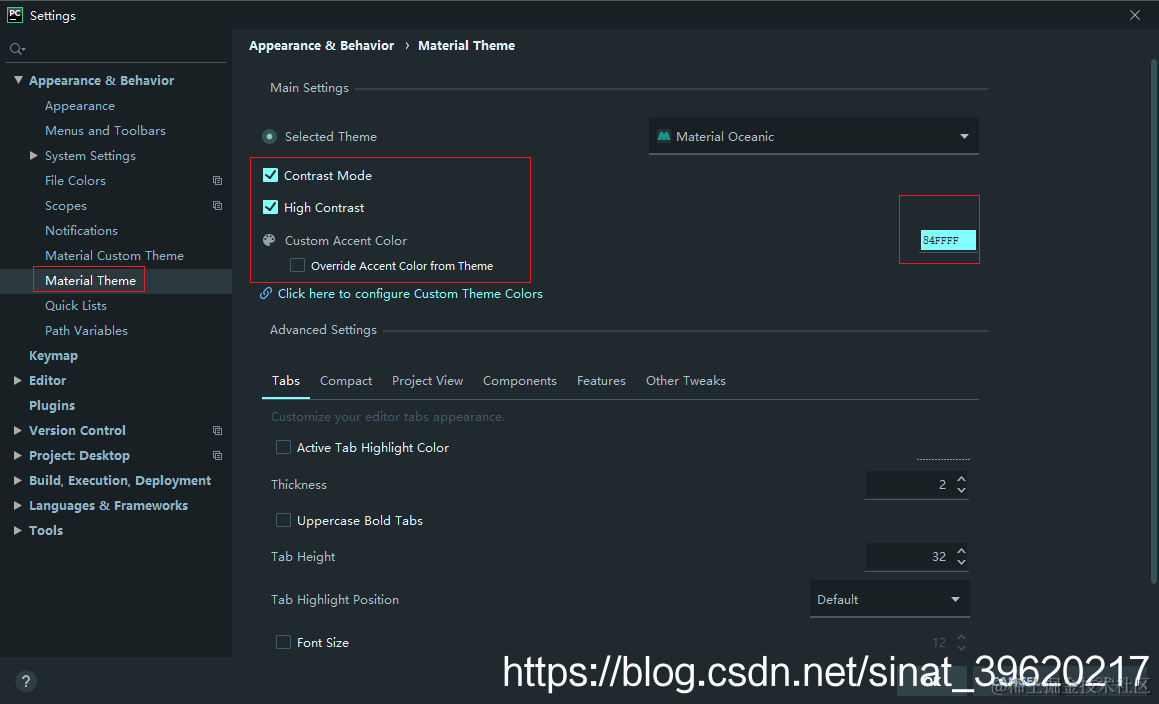Screen dimensions: 1159x704
Task: Click the File Colors project-level icon
Action: coord(217,180)
